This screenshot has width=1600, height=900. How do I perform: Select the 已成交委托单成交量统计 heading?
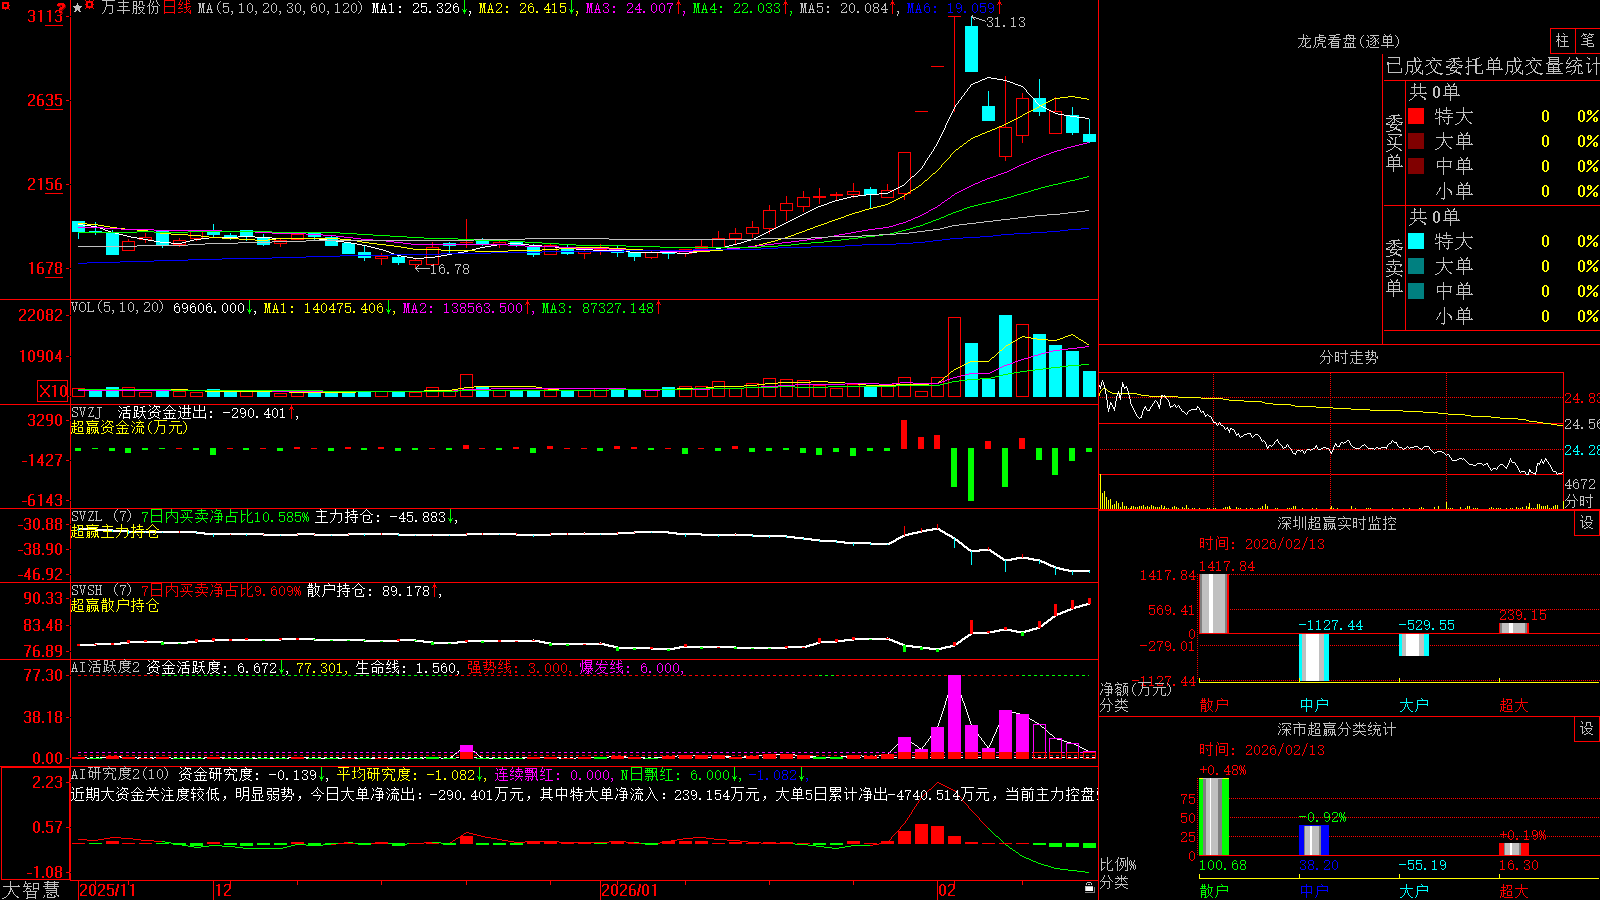[x=1492, y=66]
